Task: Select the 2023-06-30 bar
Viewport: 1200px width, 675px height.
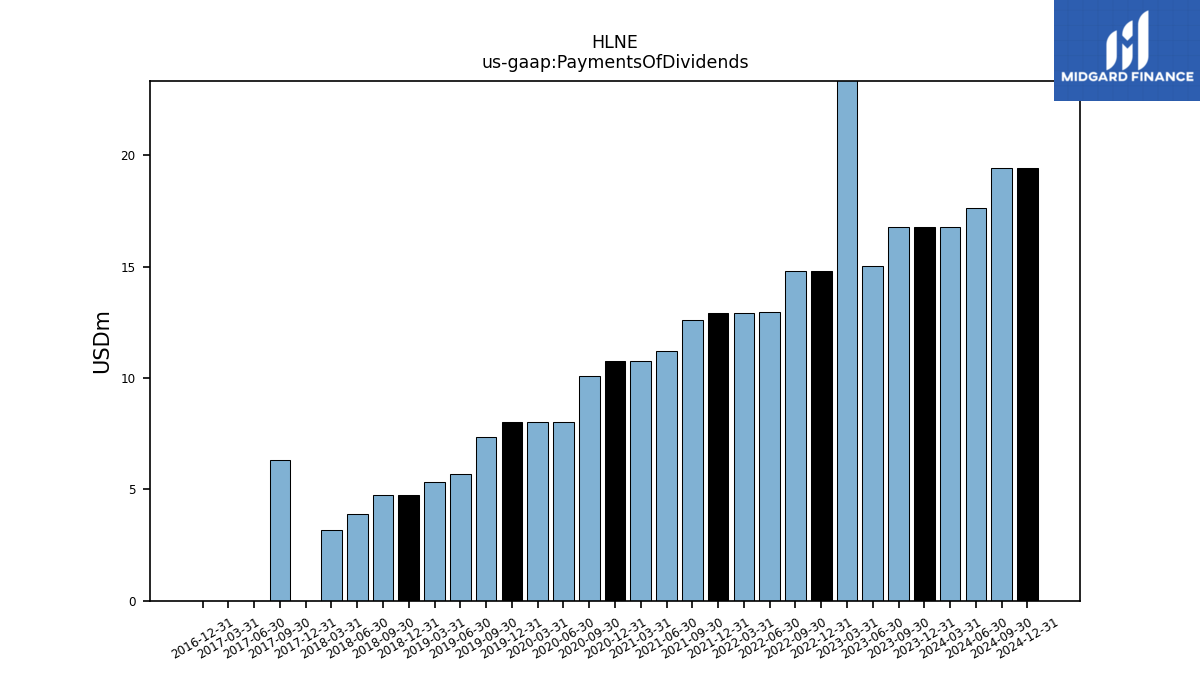Action: click(872, 433)
